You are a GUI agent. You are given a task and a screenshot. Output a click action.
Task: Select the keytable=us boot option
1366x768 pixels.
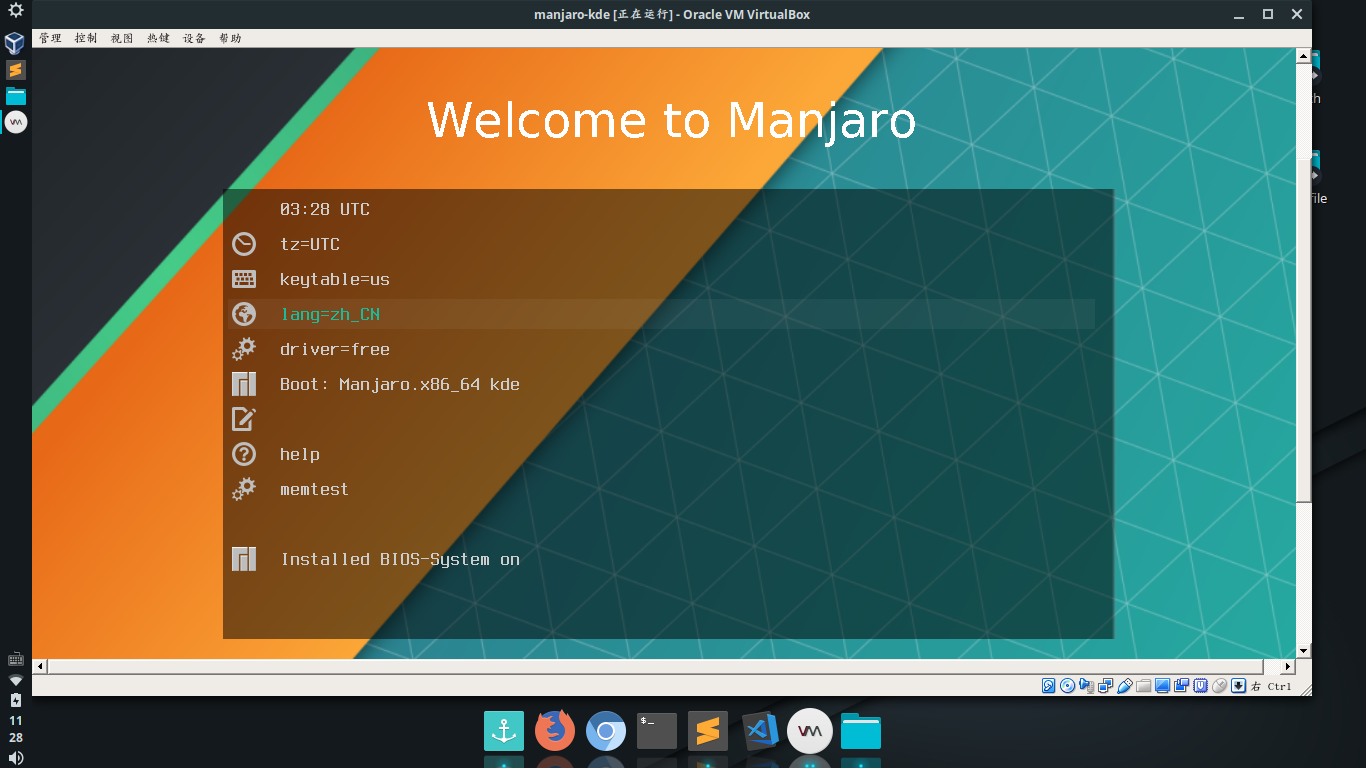(662, 279)
